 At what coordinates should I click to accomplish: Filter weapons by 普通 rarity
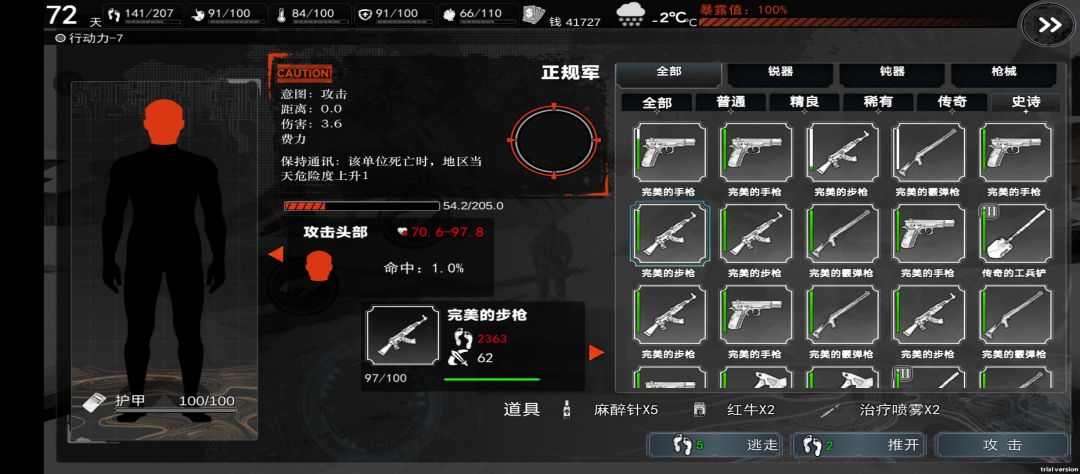pos(731,102)
